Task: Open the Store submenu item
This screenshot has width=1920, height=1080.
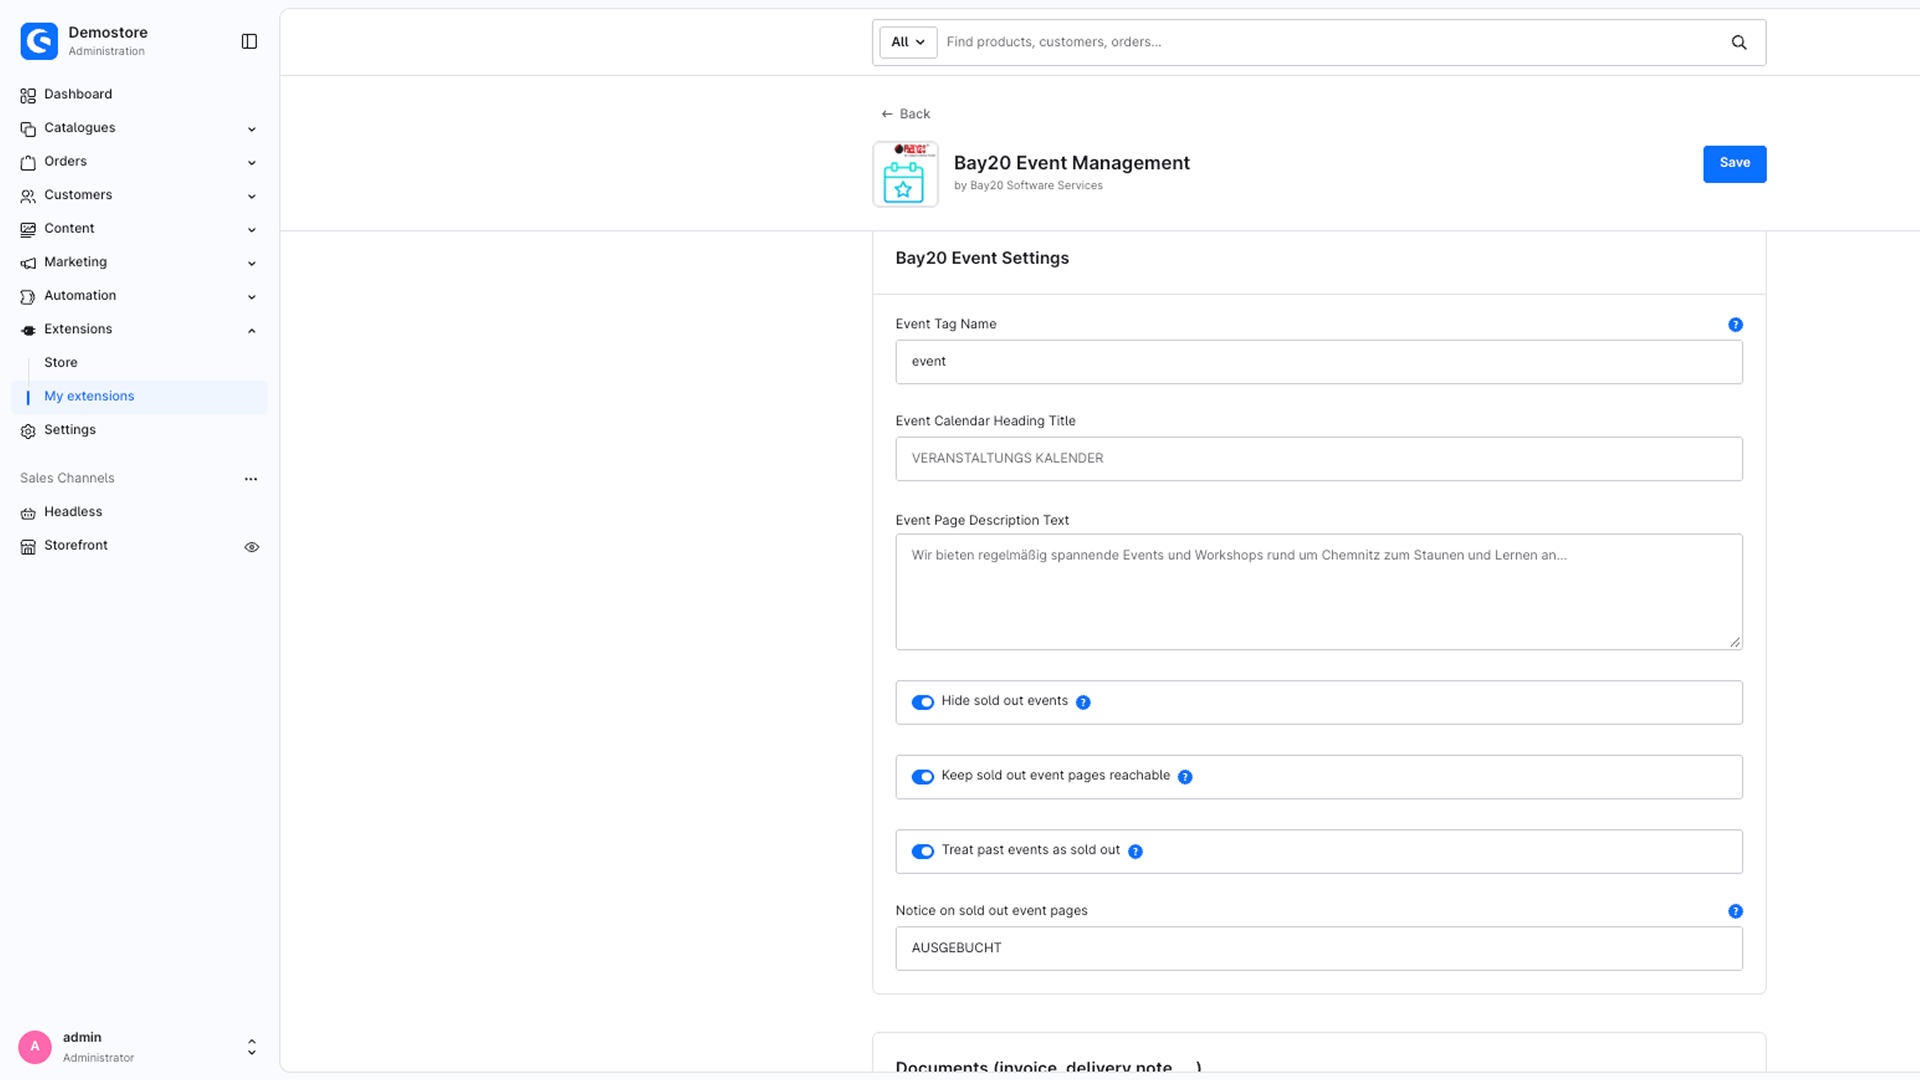Action: click(61, 362)
